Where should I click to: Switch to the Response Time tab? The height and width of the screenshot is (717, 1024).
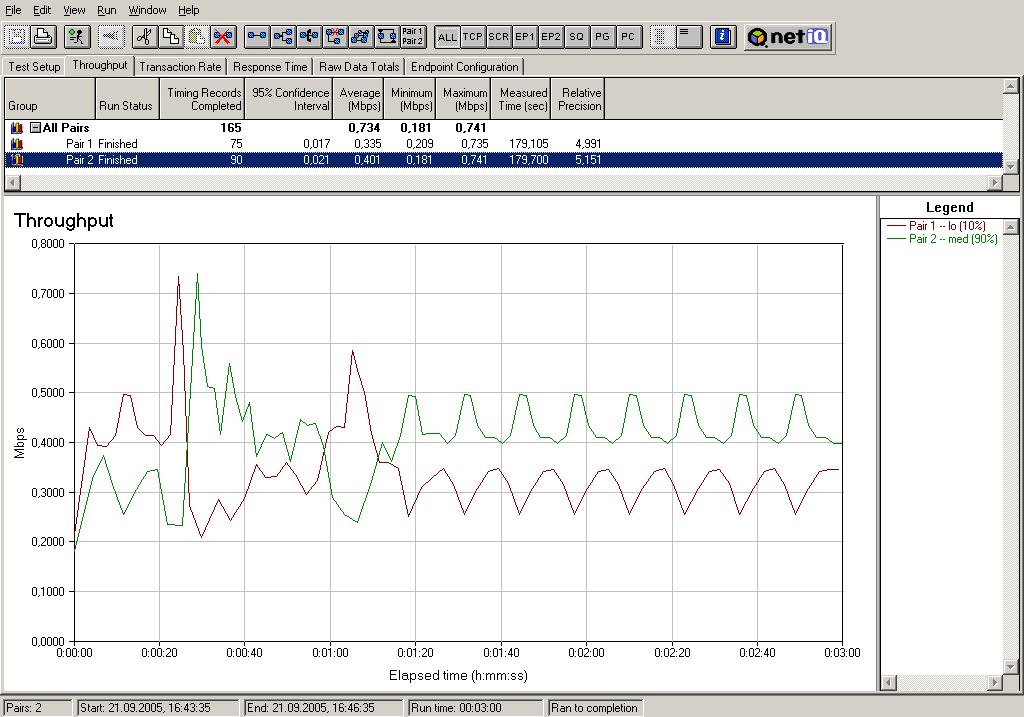[x=270, y=67]
